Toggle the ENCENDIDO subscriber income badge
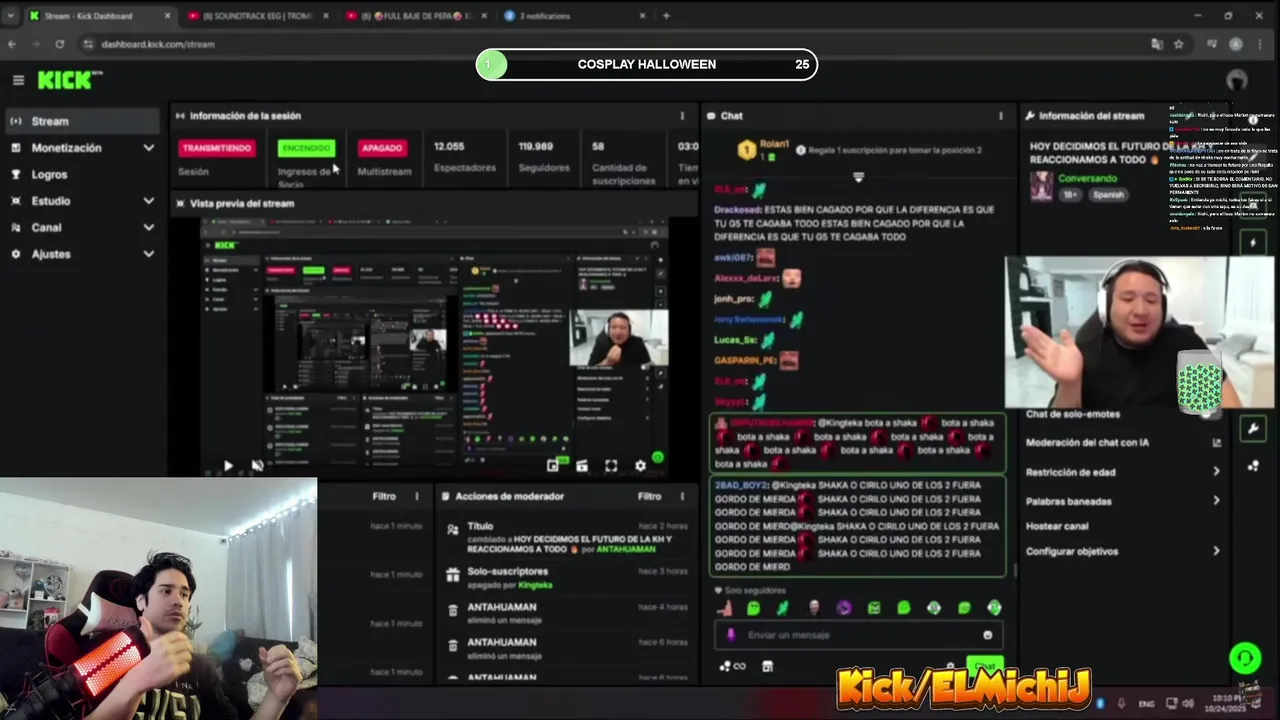Screen dimensions: 1280x720 click(x=306, y=148)
